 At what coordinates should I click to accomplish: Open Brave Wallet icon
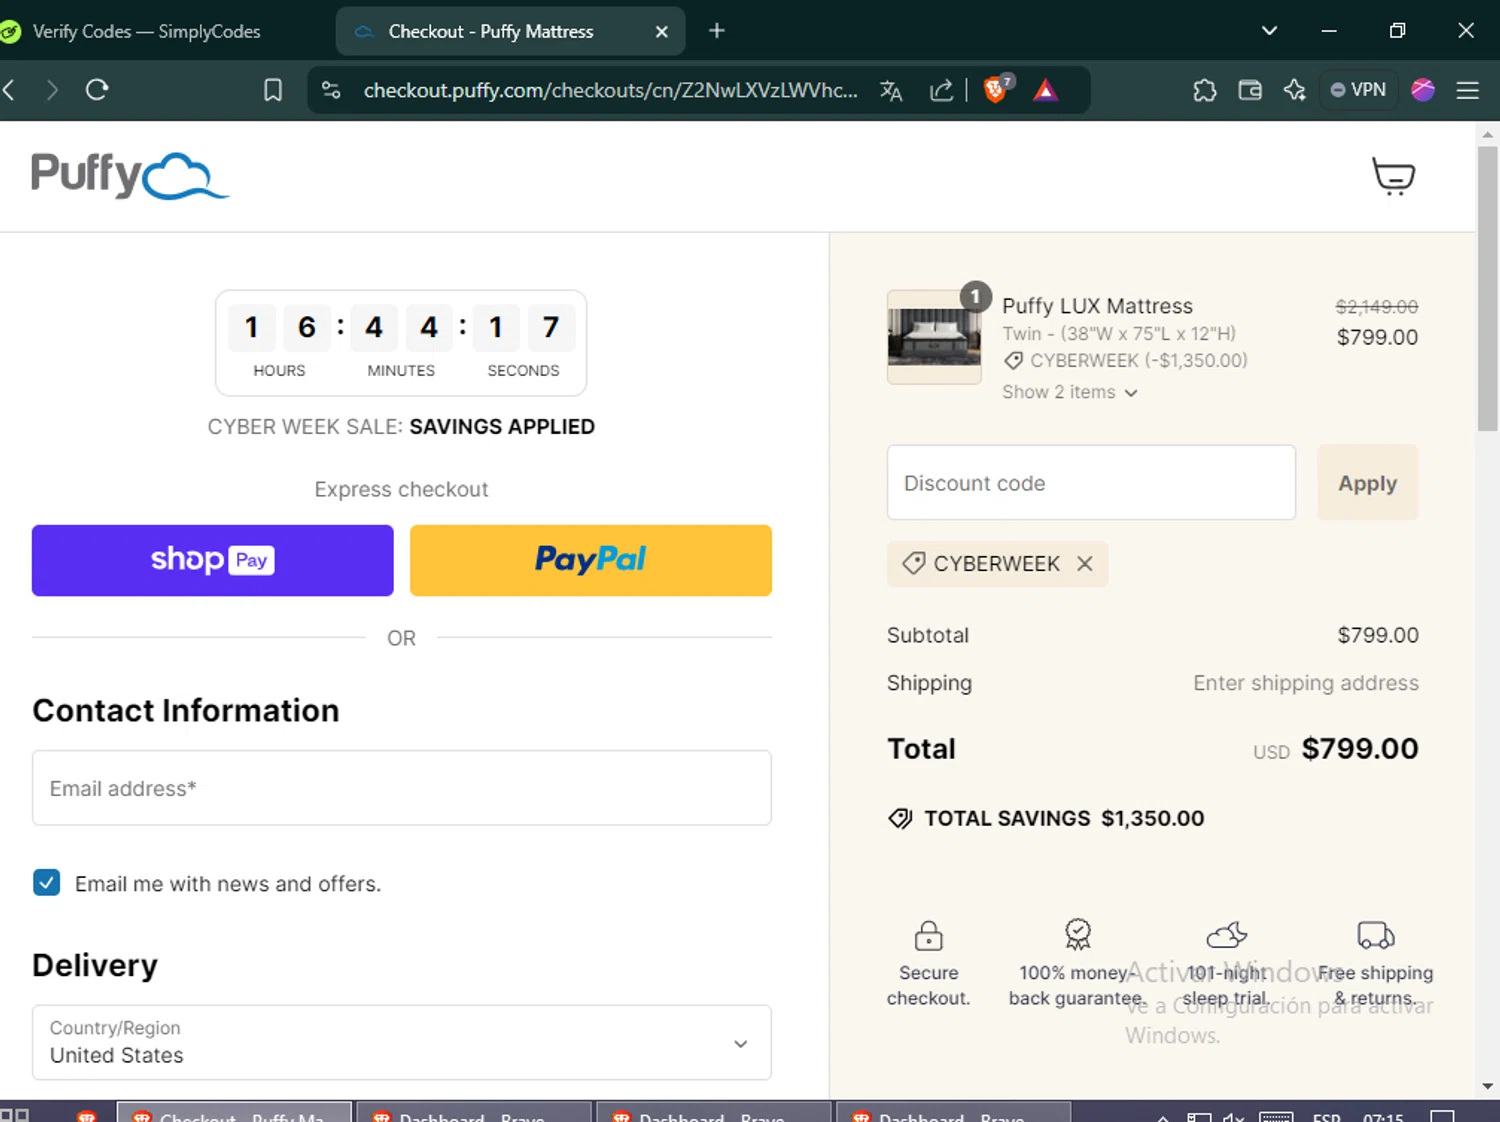coord(1250,90)
